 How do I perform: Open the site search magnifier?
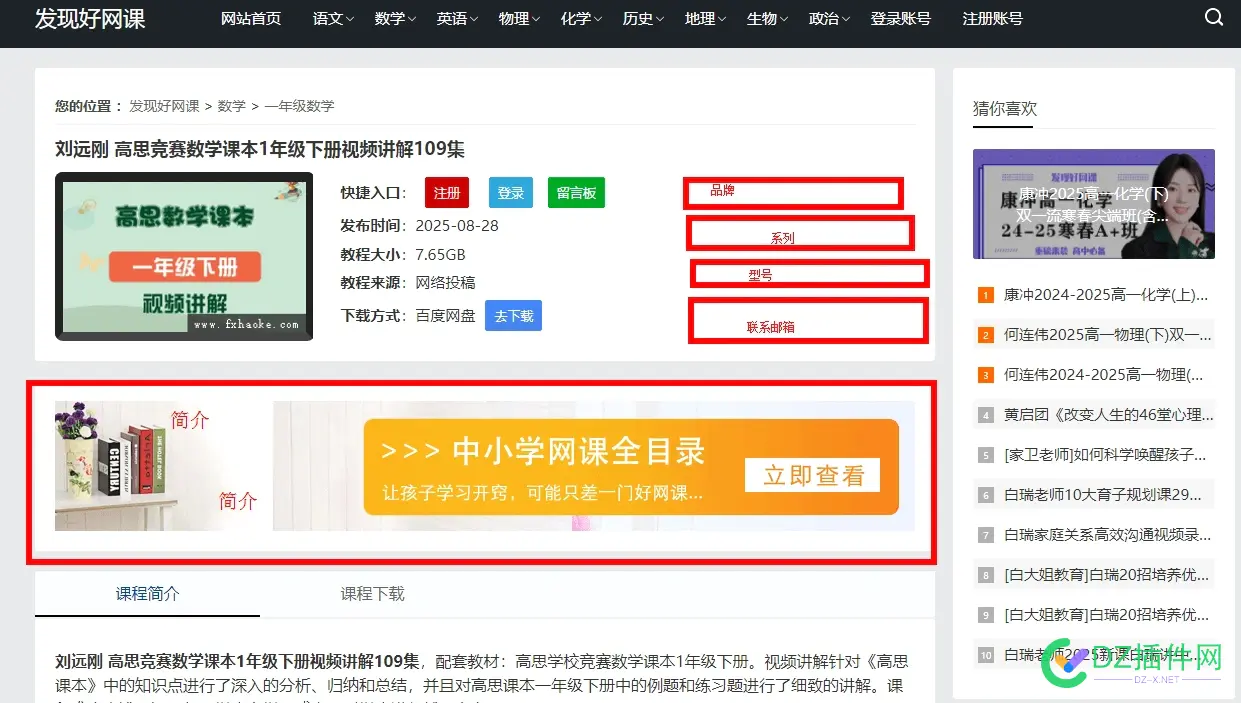pyautogui.click(x=1214, y=17)
